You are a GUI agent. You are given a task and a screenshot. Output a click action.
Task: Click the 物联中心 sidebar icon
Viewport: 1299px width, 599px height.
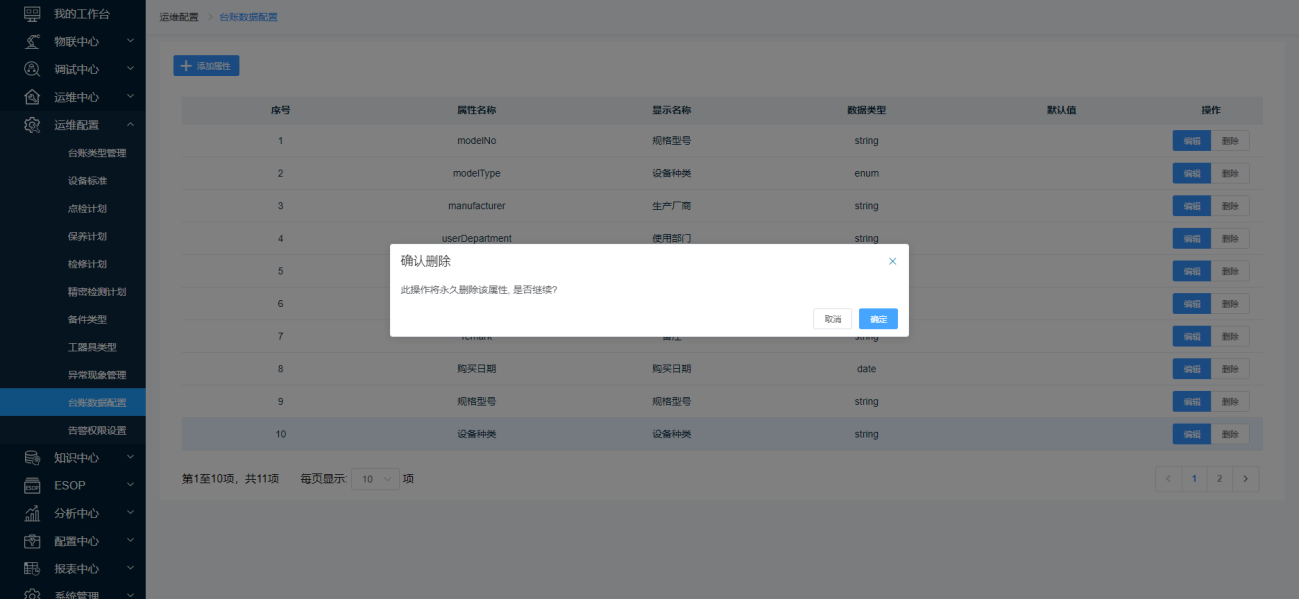pos(32,42)
